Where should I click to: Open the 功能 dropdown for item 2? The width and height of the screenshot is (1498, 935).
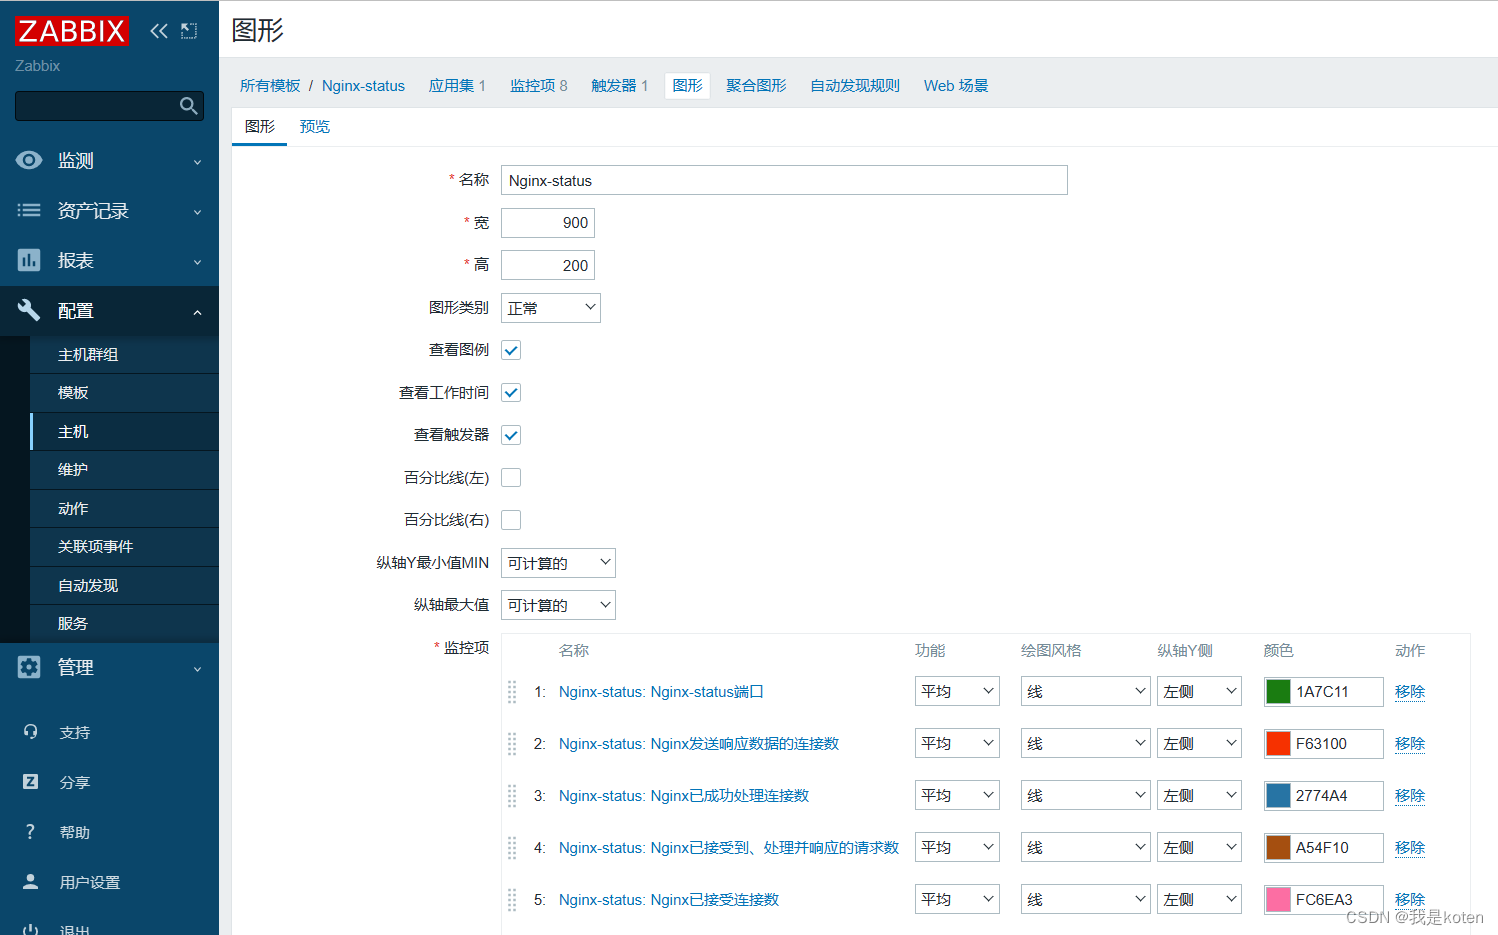point(956,743)
